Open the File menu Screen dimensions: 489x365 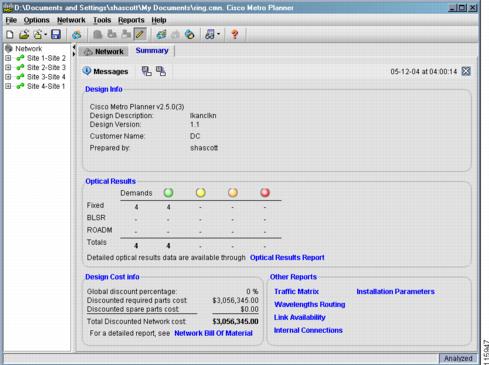click(x=11, y=20)
